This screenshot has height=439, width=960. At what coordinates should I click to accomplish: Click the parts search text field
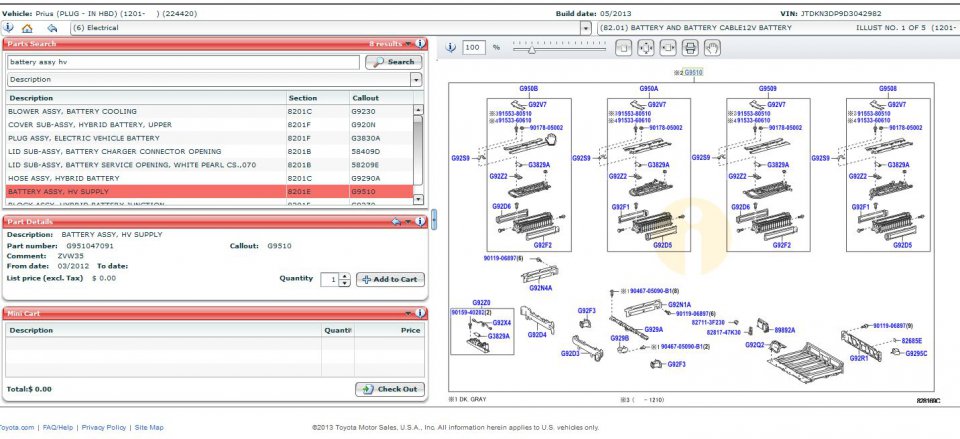pyautogui.click(x=183, y=62)
